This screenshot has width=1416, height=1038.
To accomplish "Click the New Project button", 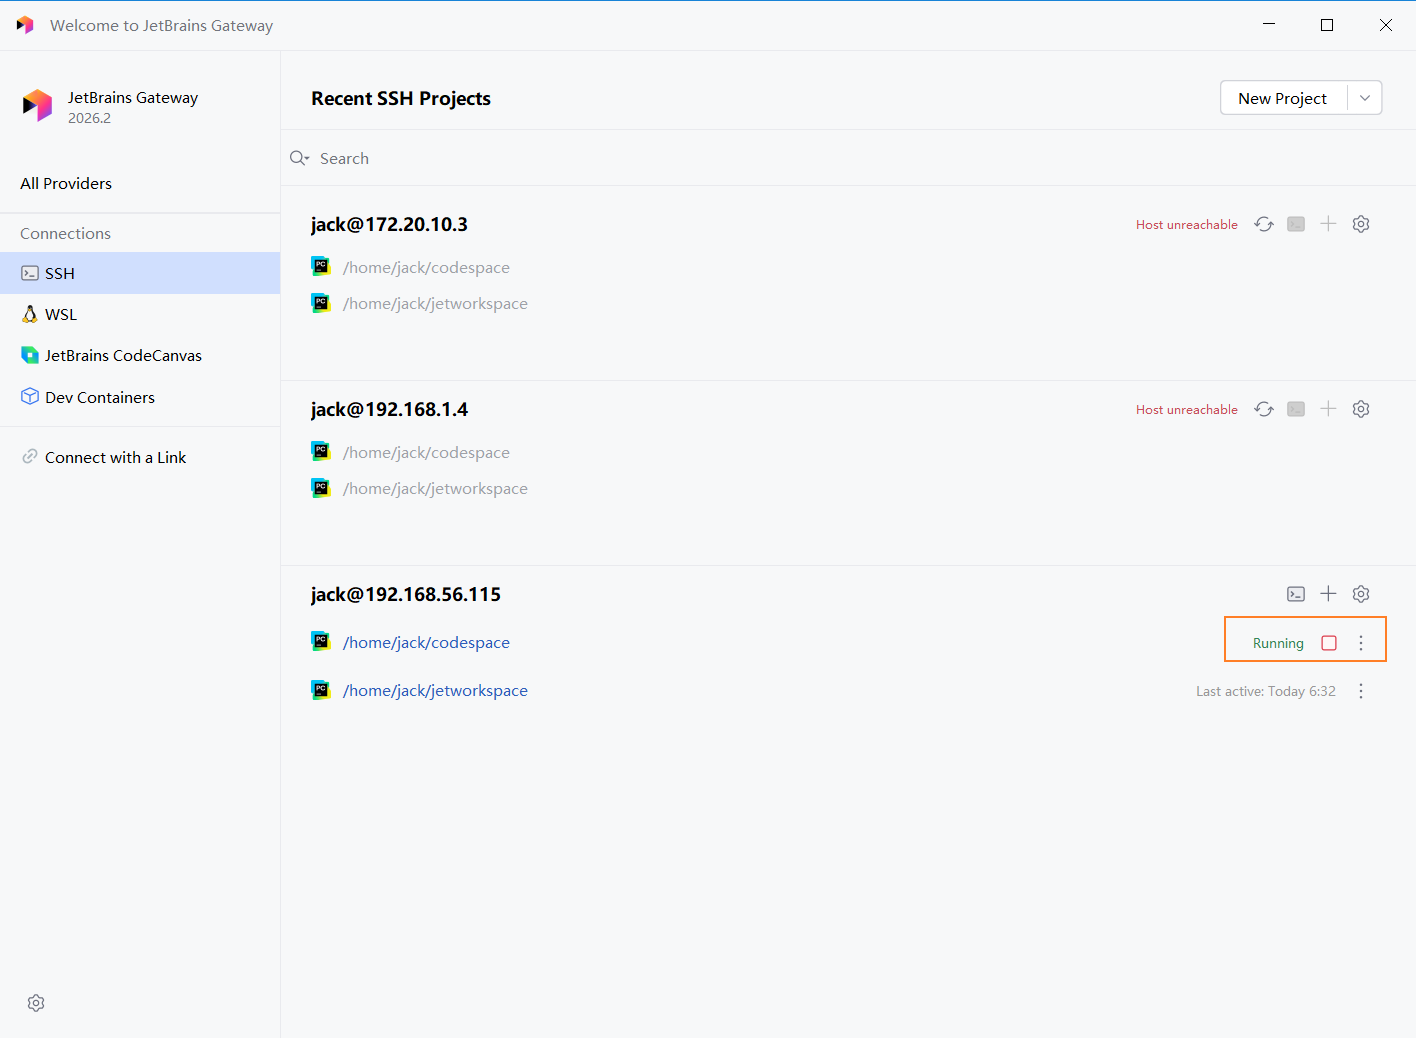I will coord(1283,98).
